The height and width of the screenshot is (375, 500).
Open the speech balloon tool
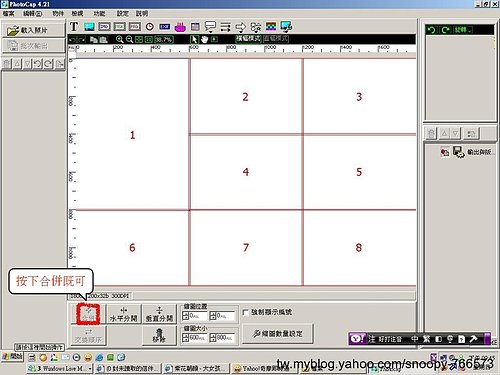tap(210, 27)
